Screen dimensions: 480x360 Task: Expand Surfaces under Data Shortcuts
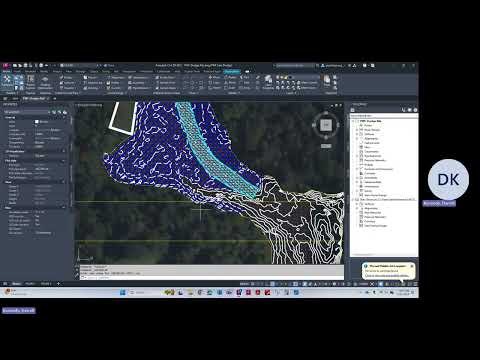(x=357, y=204)
